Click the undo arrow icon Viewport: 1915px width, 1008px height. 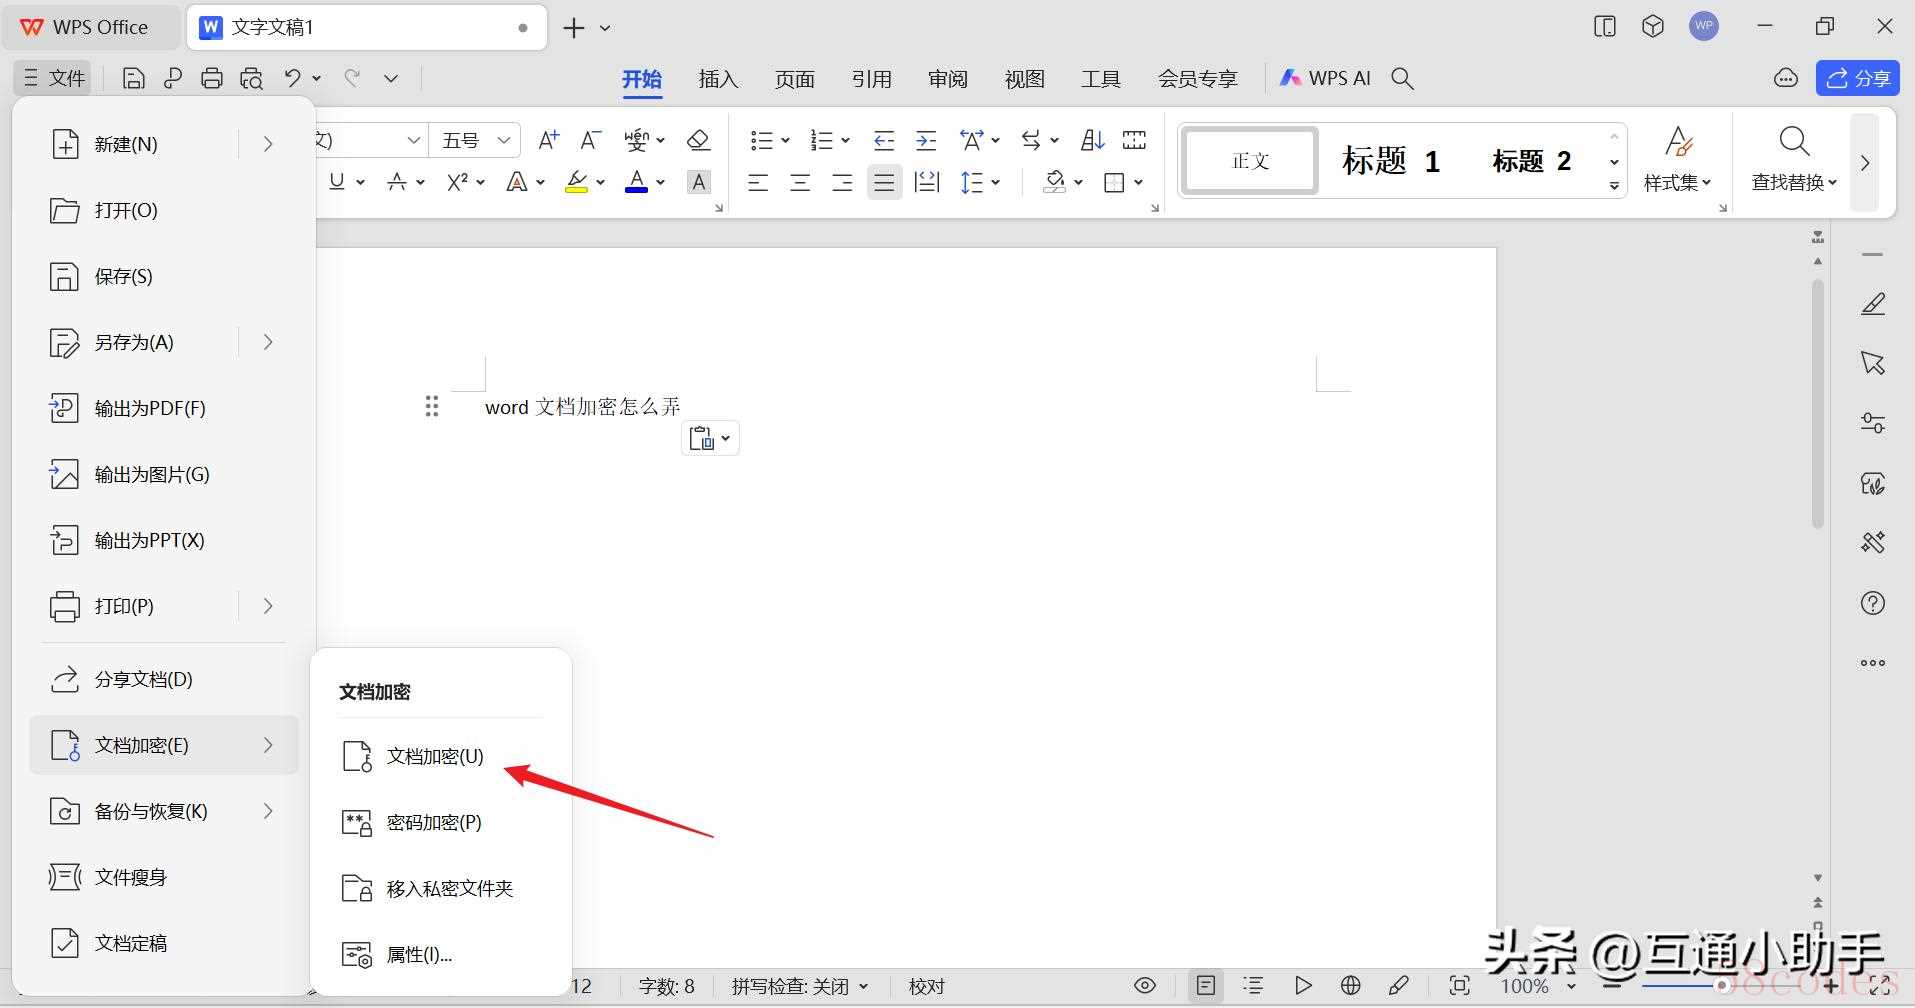[x=292, y=78]
